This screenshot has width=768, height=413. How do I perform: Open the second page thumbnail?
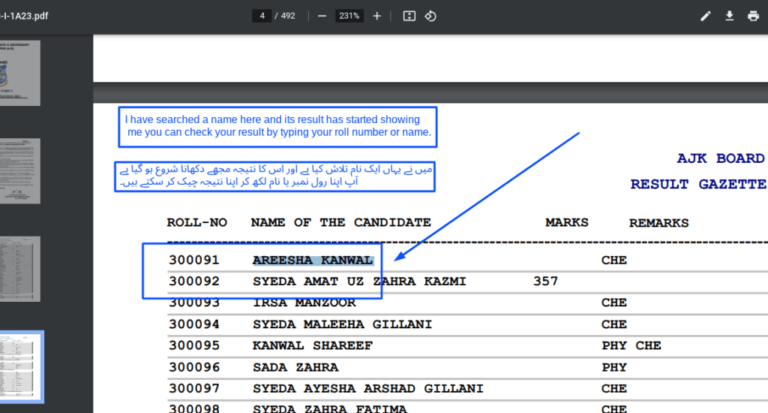20,171
